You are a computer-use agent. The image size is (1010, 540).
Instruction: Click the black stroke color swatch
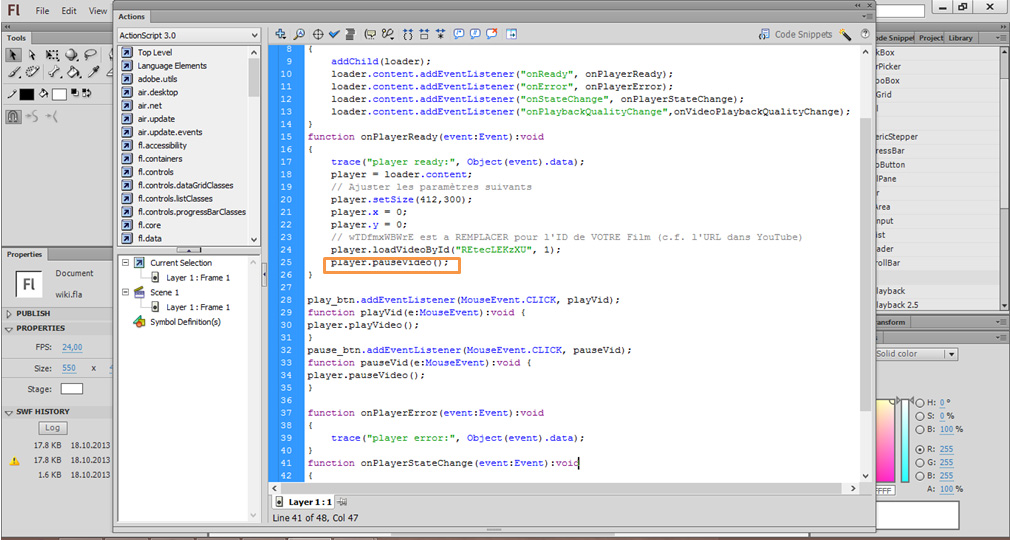(27, 94)
